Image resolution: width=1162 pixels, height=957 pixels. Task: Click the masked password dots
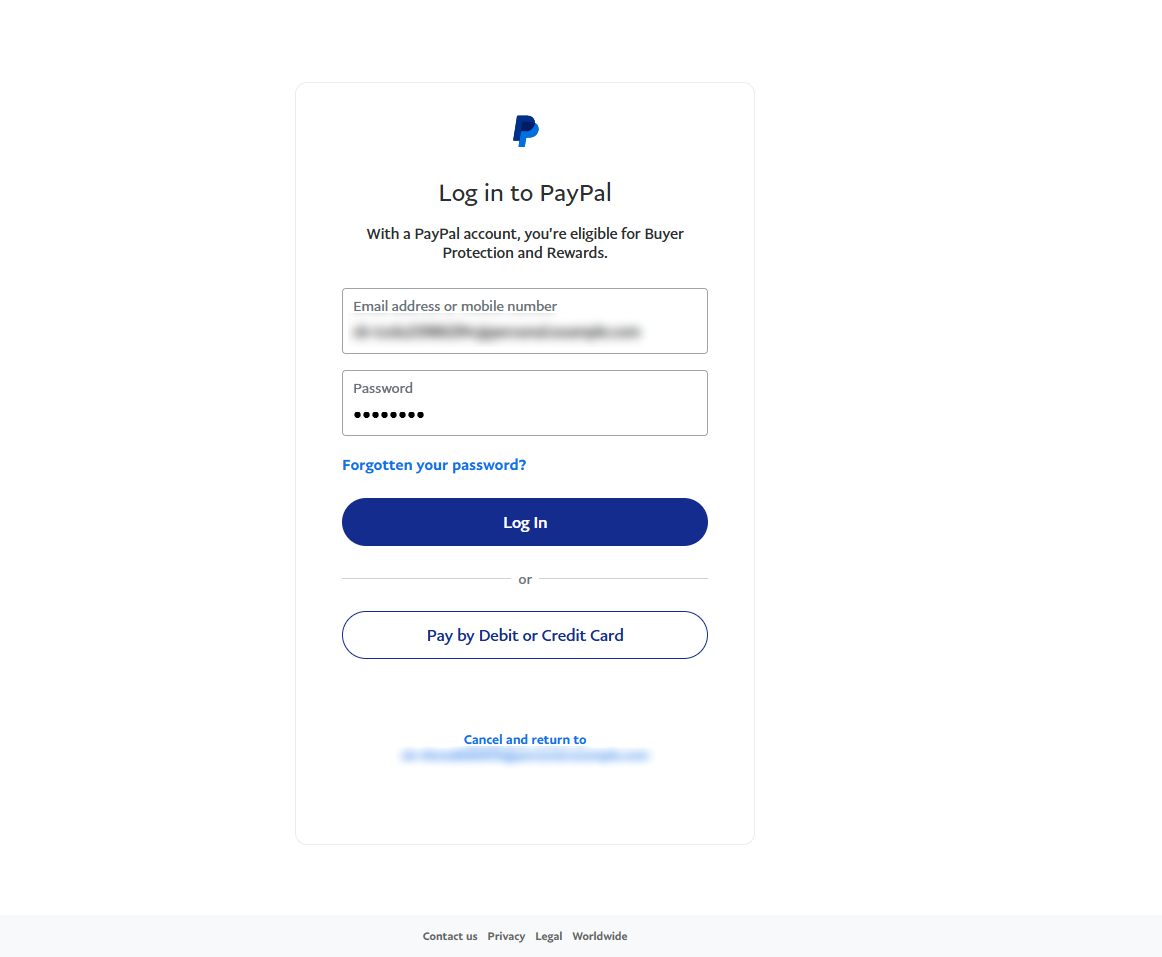click(389, 414)
